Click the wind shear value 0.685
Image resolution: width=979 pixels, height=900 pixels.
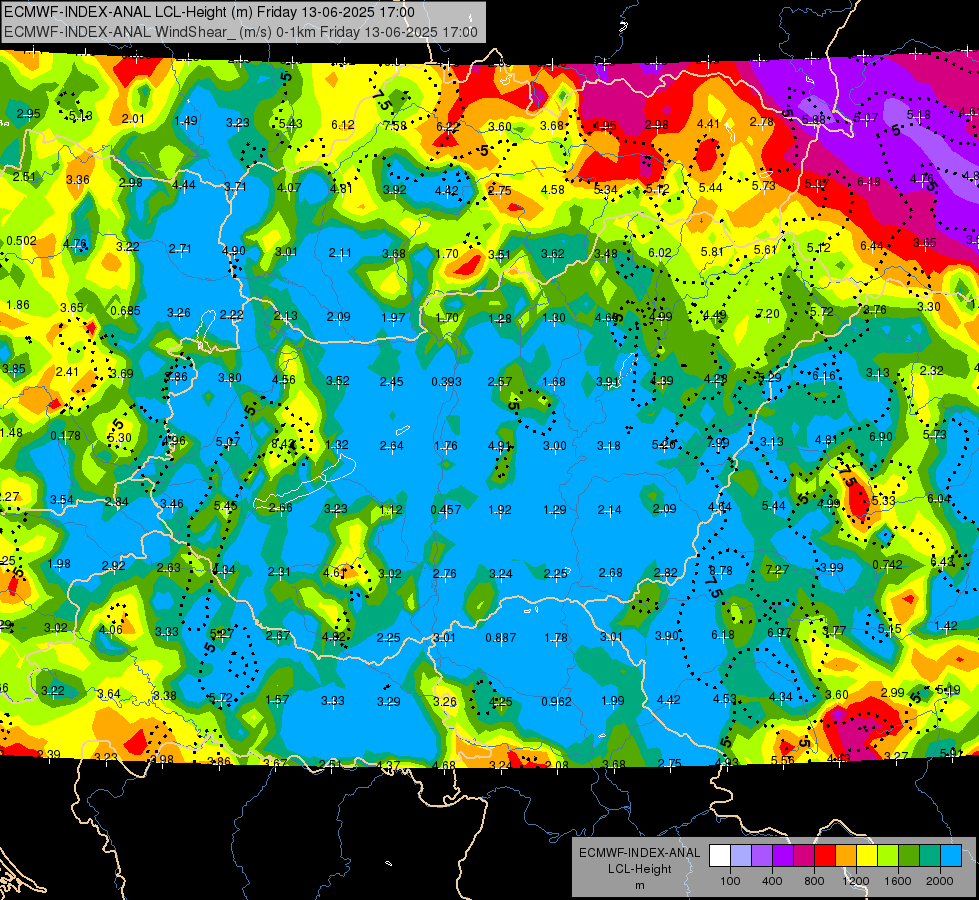pos(125,310)
